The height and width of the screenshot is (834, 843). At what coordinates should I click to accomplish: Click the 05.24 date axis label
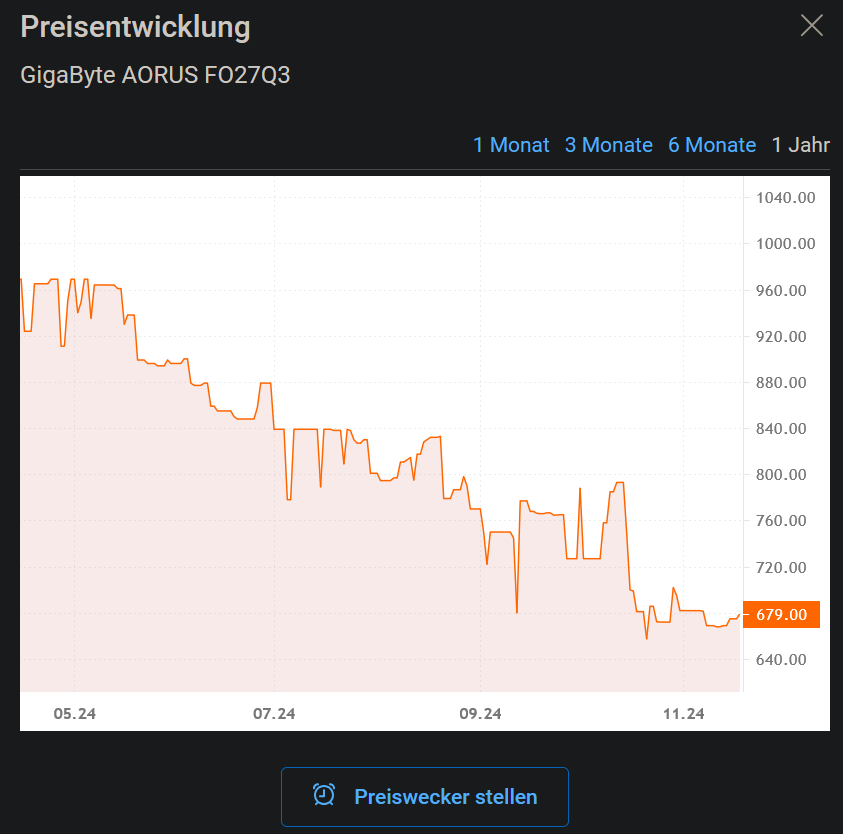[75, 714]
